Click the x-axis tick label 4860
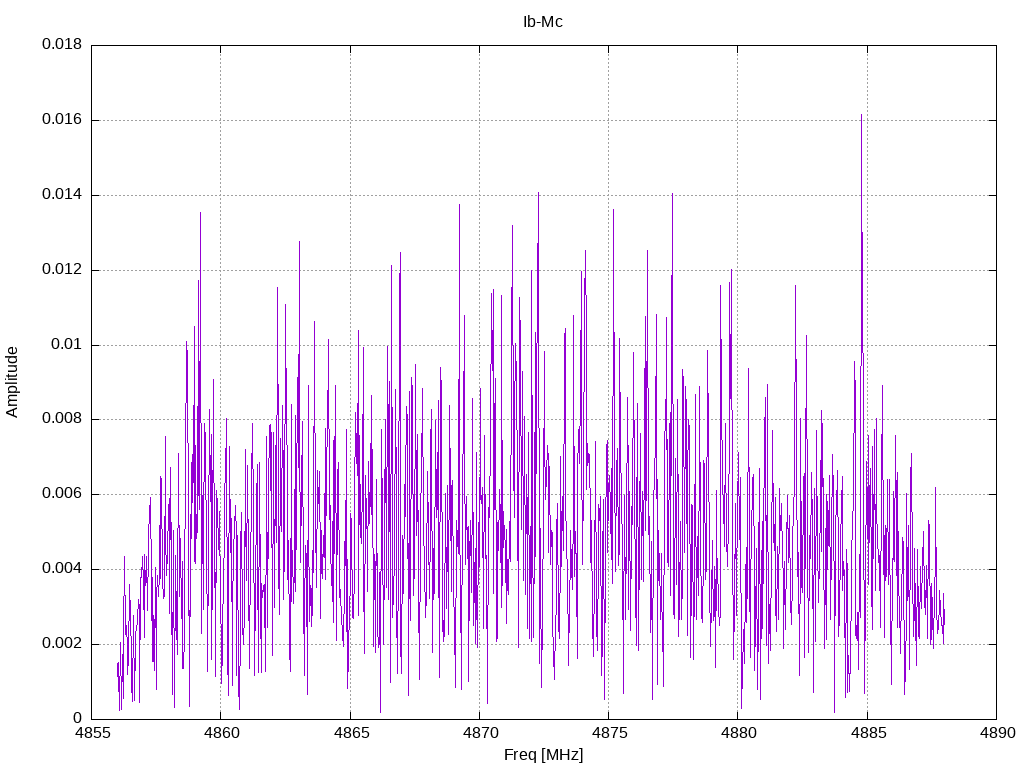Viewport: 1024px width, 768px height. 221,733
